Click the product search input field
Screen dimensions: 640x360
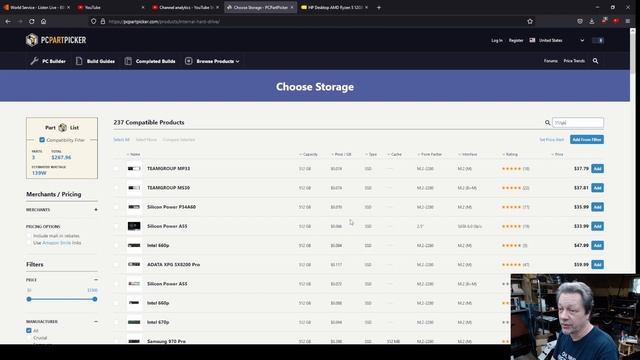[578, 122]
